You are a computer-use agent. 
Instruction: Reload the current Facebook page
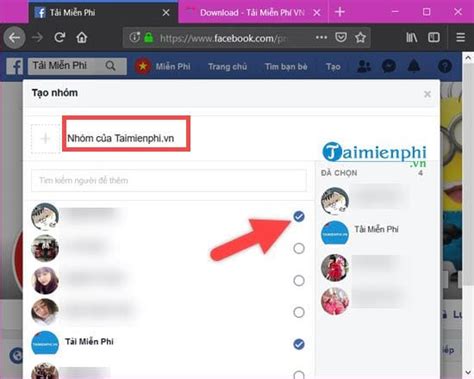(x=60, y=37)
